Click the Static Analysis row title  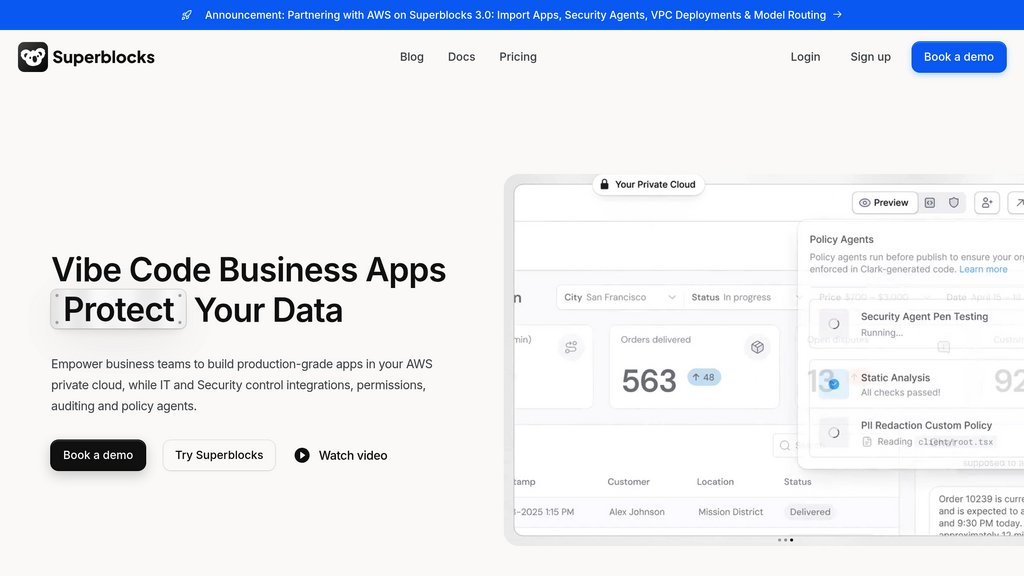pos(895,377)
